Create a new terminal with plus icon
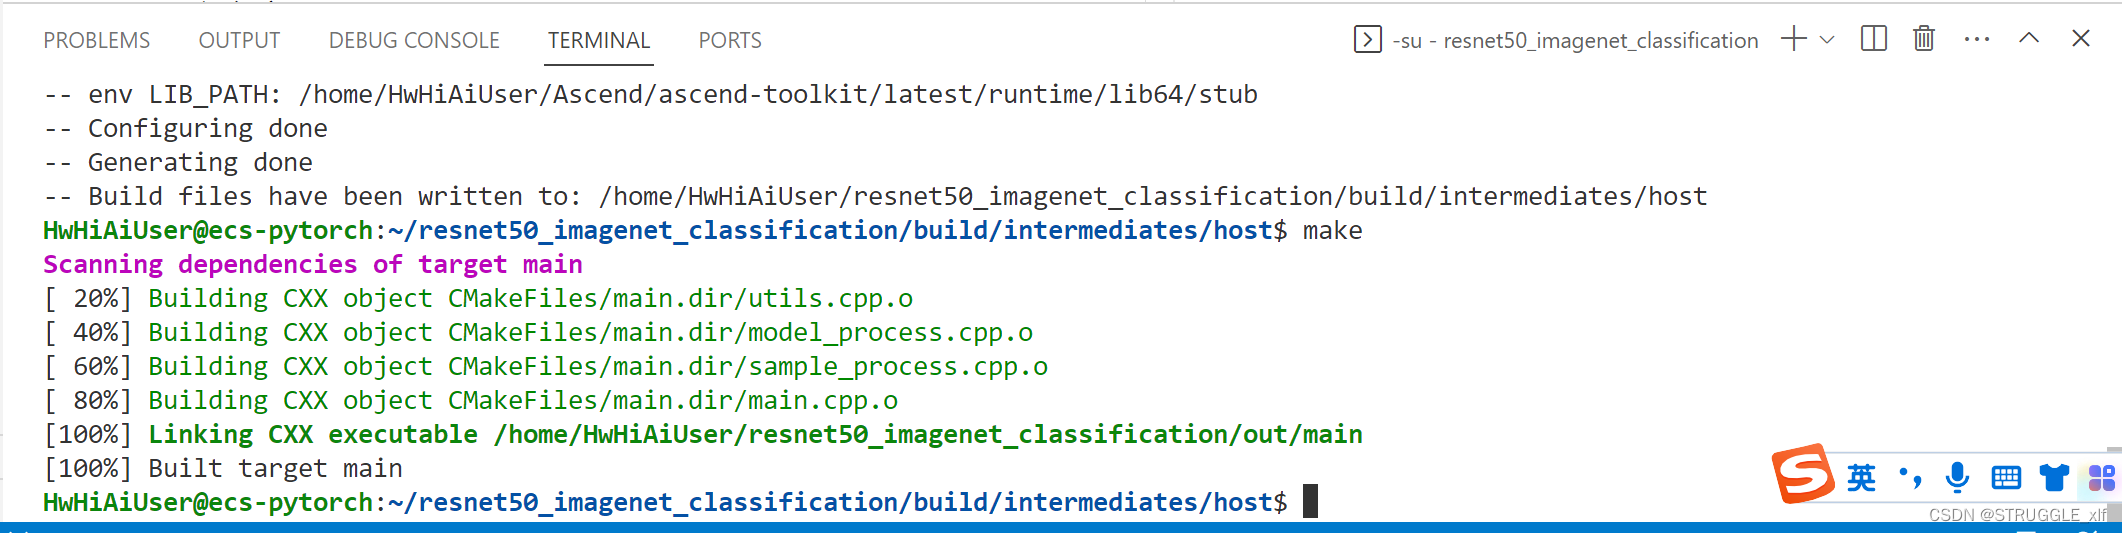The image size is (2122, 533). (1793, 39)
